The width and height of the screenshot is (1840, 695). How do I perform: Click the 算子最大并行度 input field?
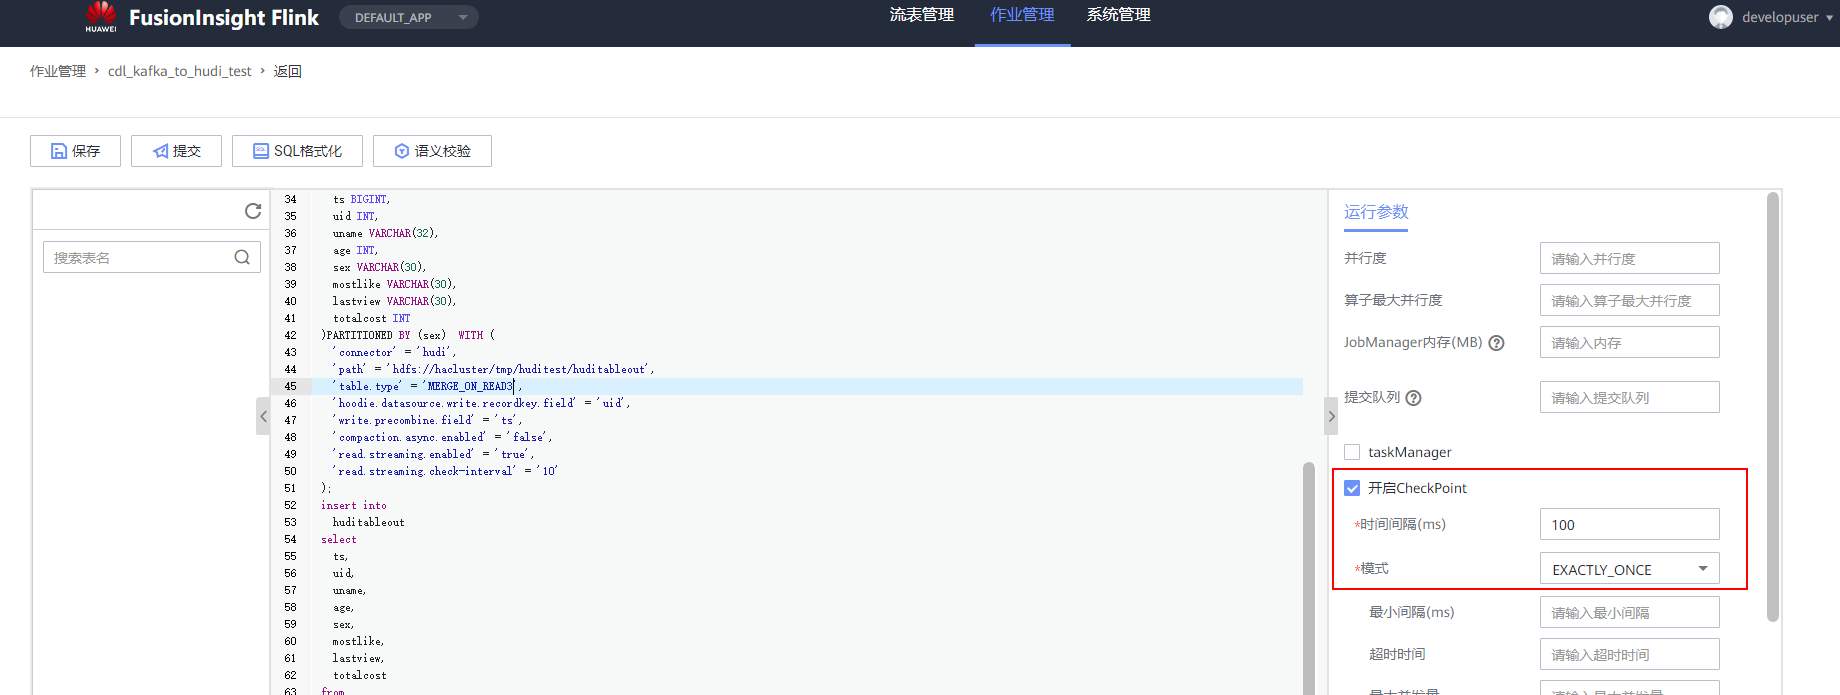click(1629, 300)
